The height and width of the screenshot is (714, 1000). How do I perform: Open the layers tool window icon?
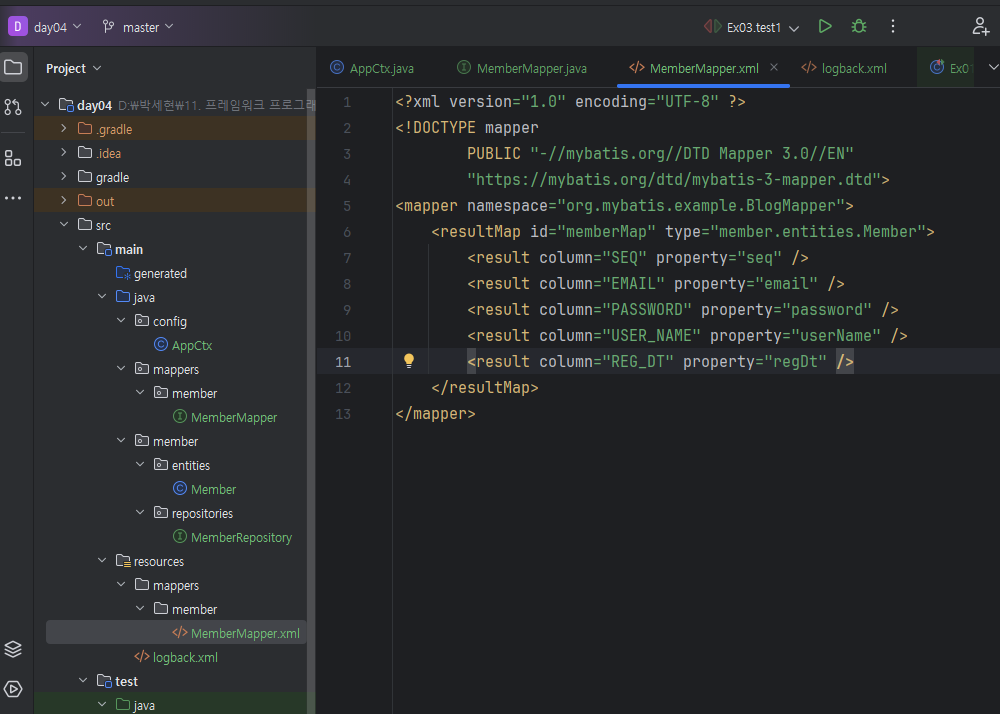point(13,649)
